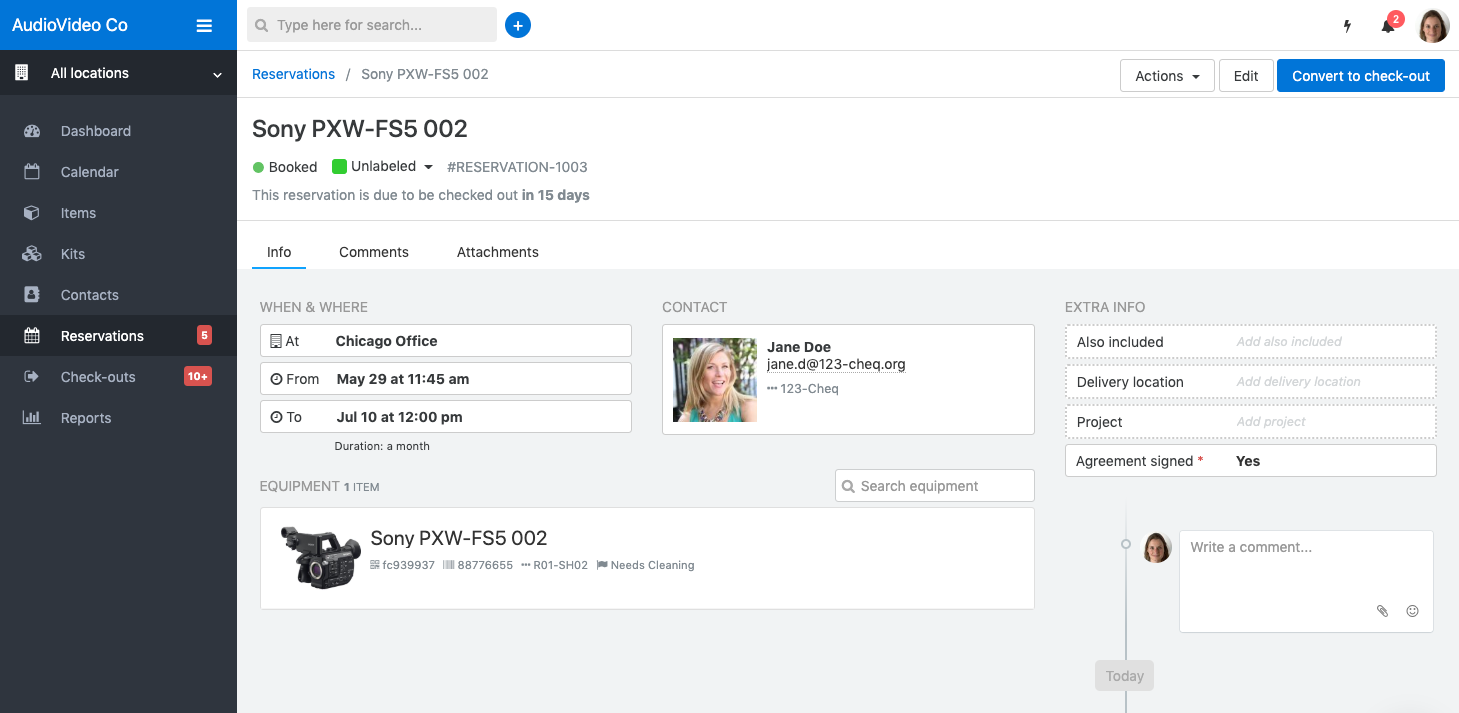
Task: Click the To Jul 10 date field
Action: pyautogui.click(x=446, y=417)
